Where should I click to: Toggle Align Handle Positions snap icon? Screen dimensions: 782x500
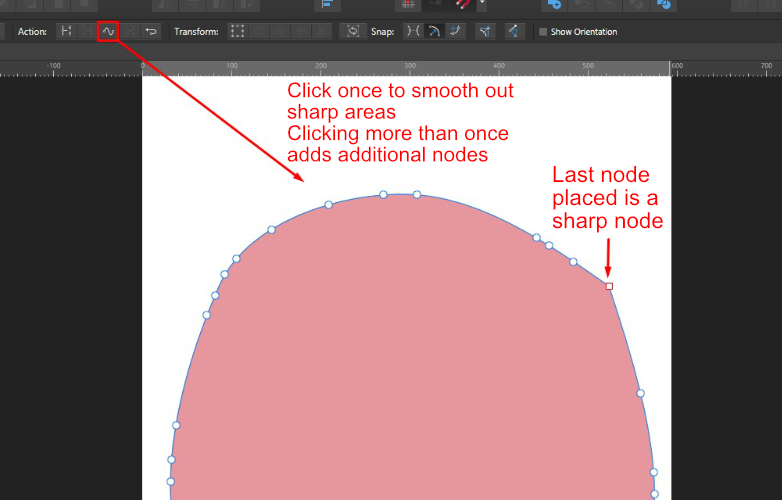(485, 31)
